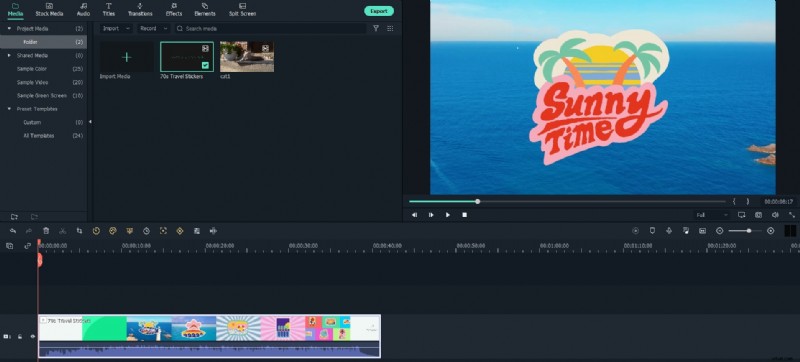Image resolution: width=800 pixels, height=362 pixels.
Task: Open the Duration clock icon
Action: click(146, 231)
